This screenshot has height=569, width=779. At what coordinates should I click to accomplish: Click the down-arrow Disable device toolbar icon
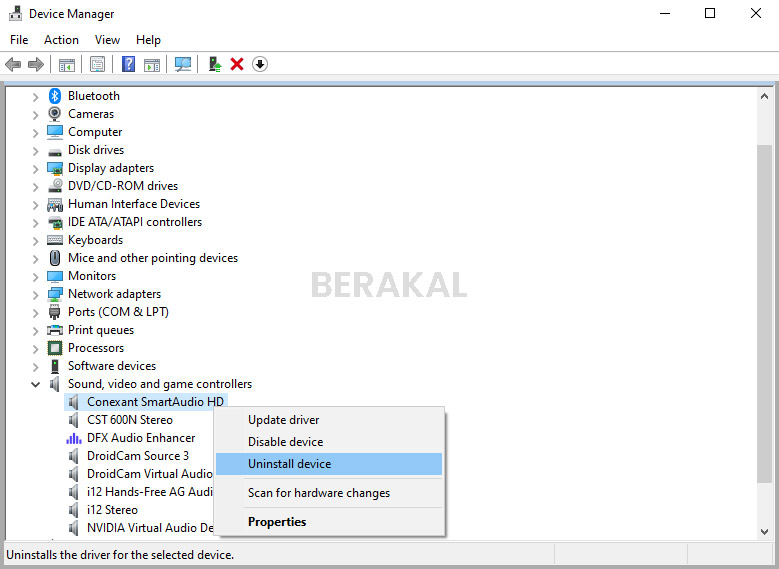tap(260, 64)
